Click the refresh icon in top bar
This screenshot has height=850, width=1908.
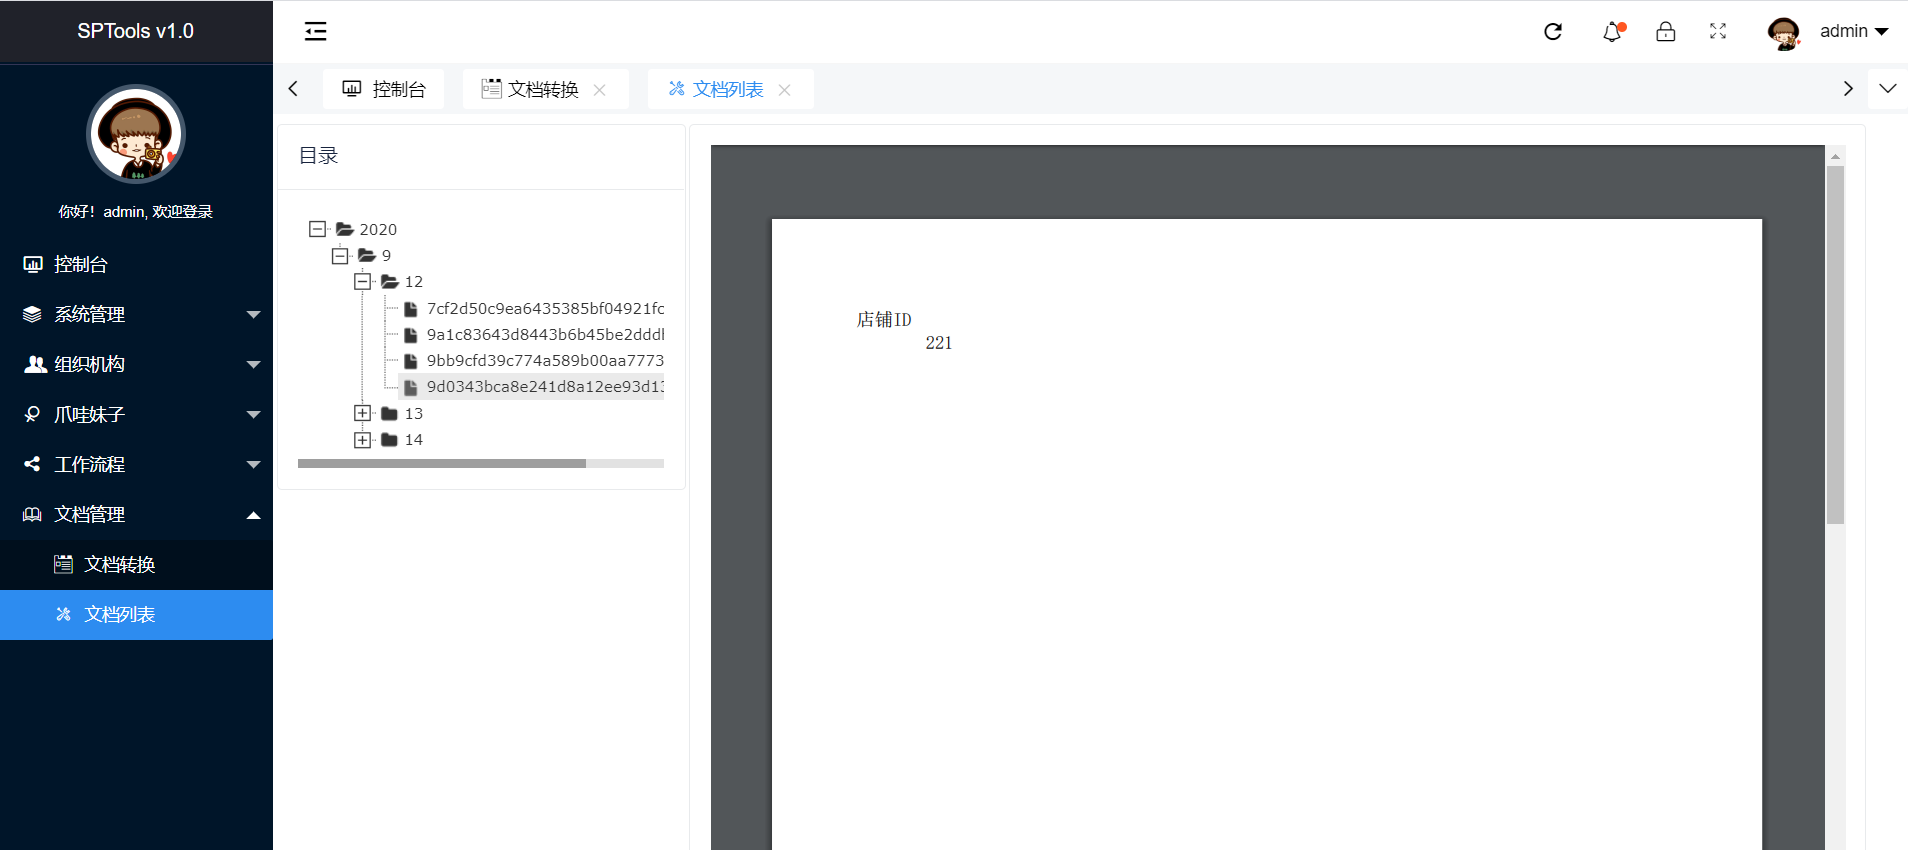pos(1553,32)
